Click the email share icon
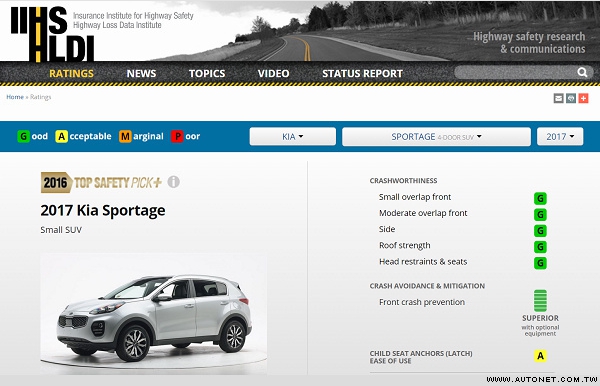This screenshot has width=600, height=386. [x=559, y=98]
